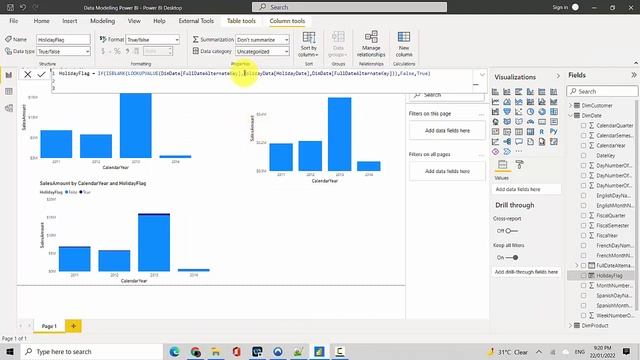Click the more visuals ellipsis
This screenshot has width=640, height=360.
[519, 151]
